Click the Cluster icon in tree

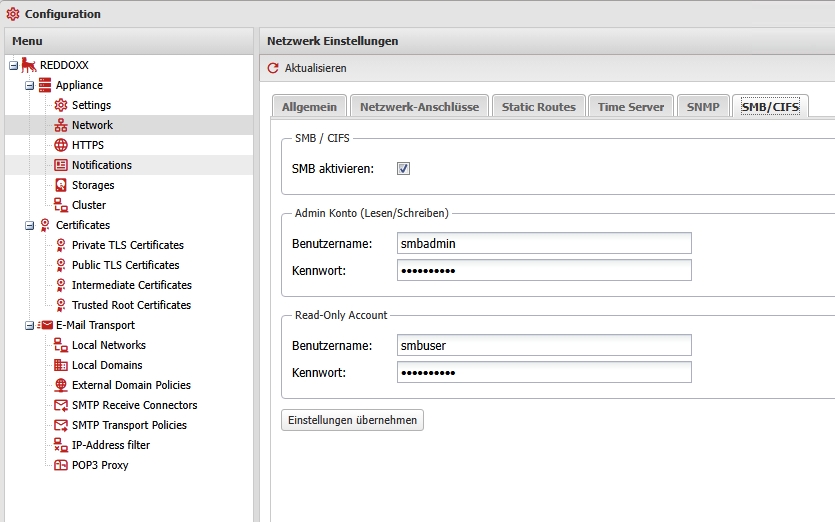61,205
